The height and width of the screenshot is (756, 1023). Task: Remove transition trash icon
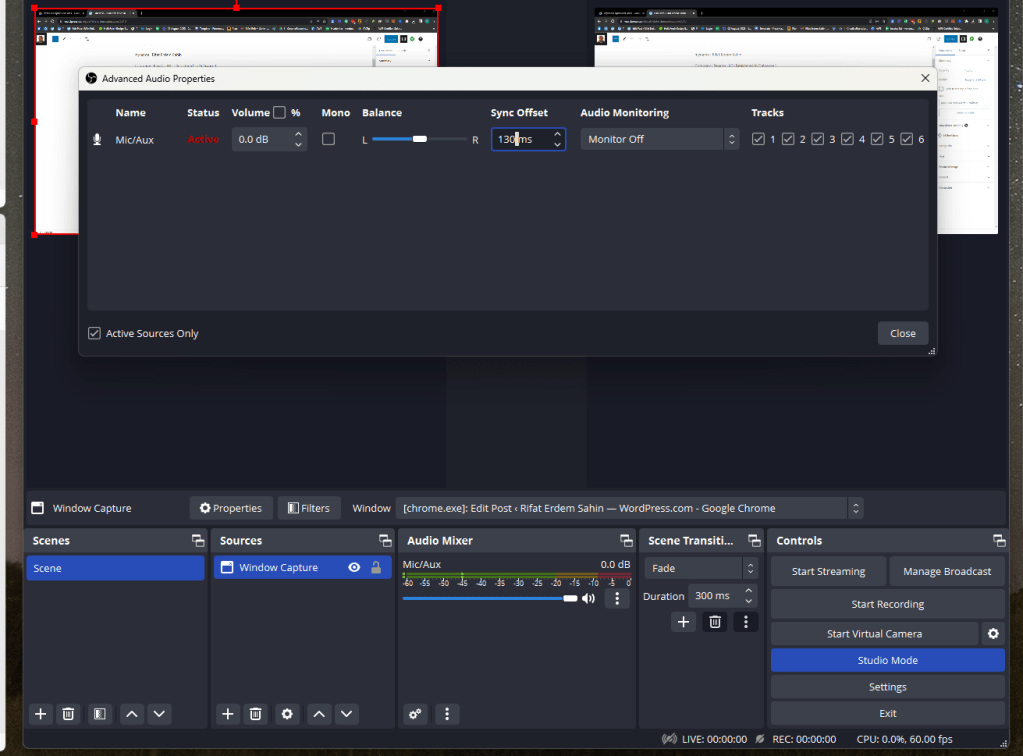pos(715,622)
